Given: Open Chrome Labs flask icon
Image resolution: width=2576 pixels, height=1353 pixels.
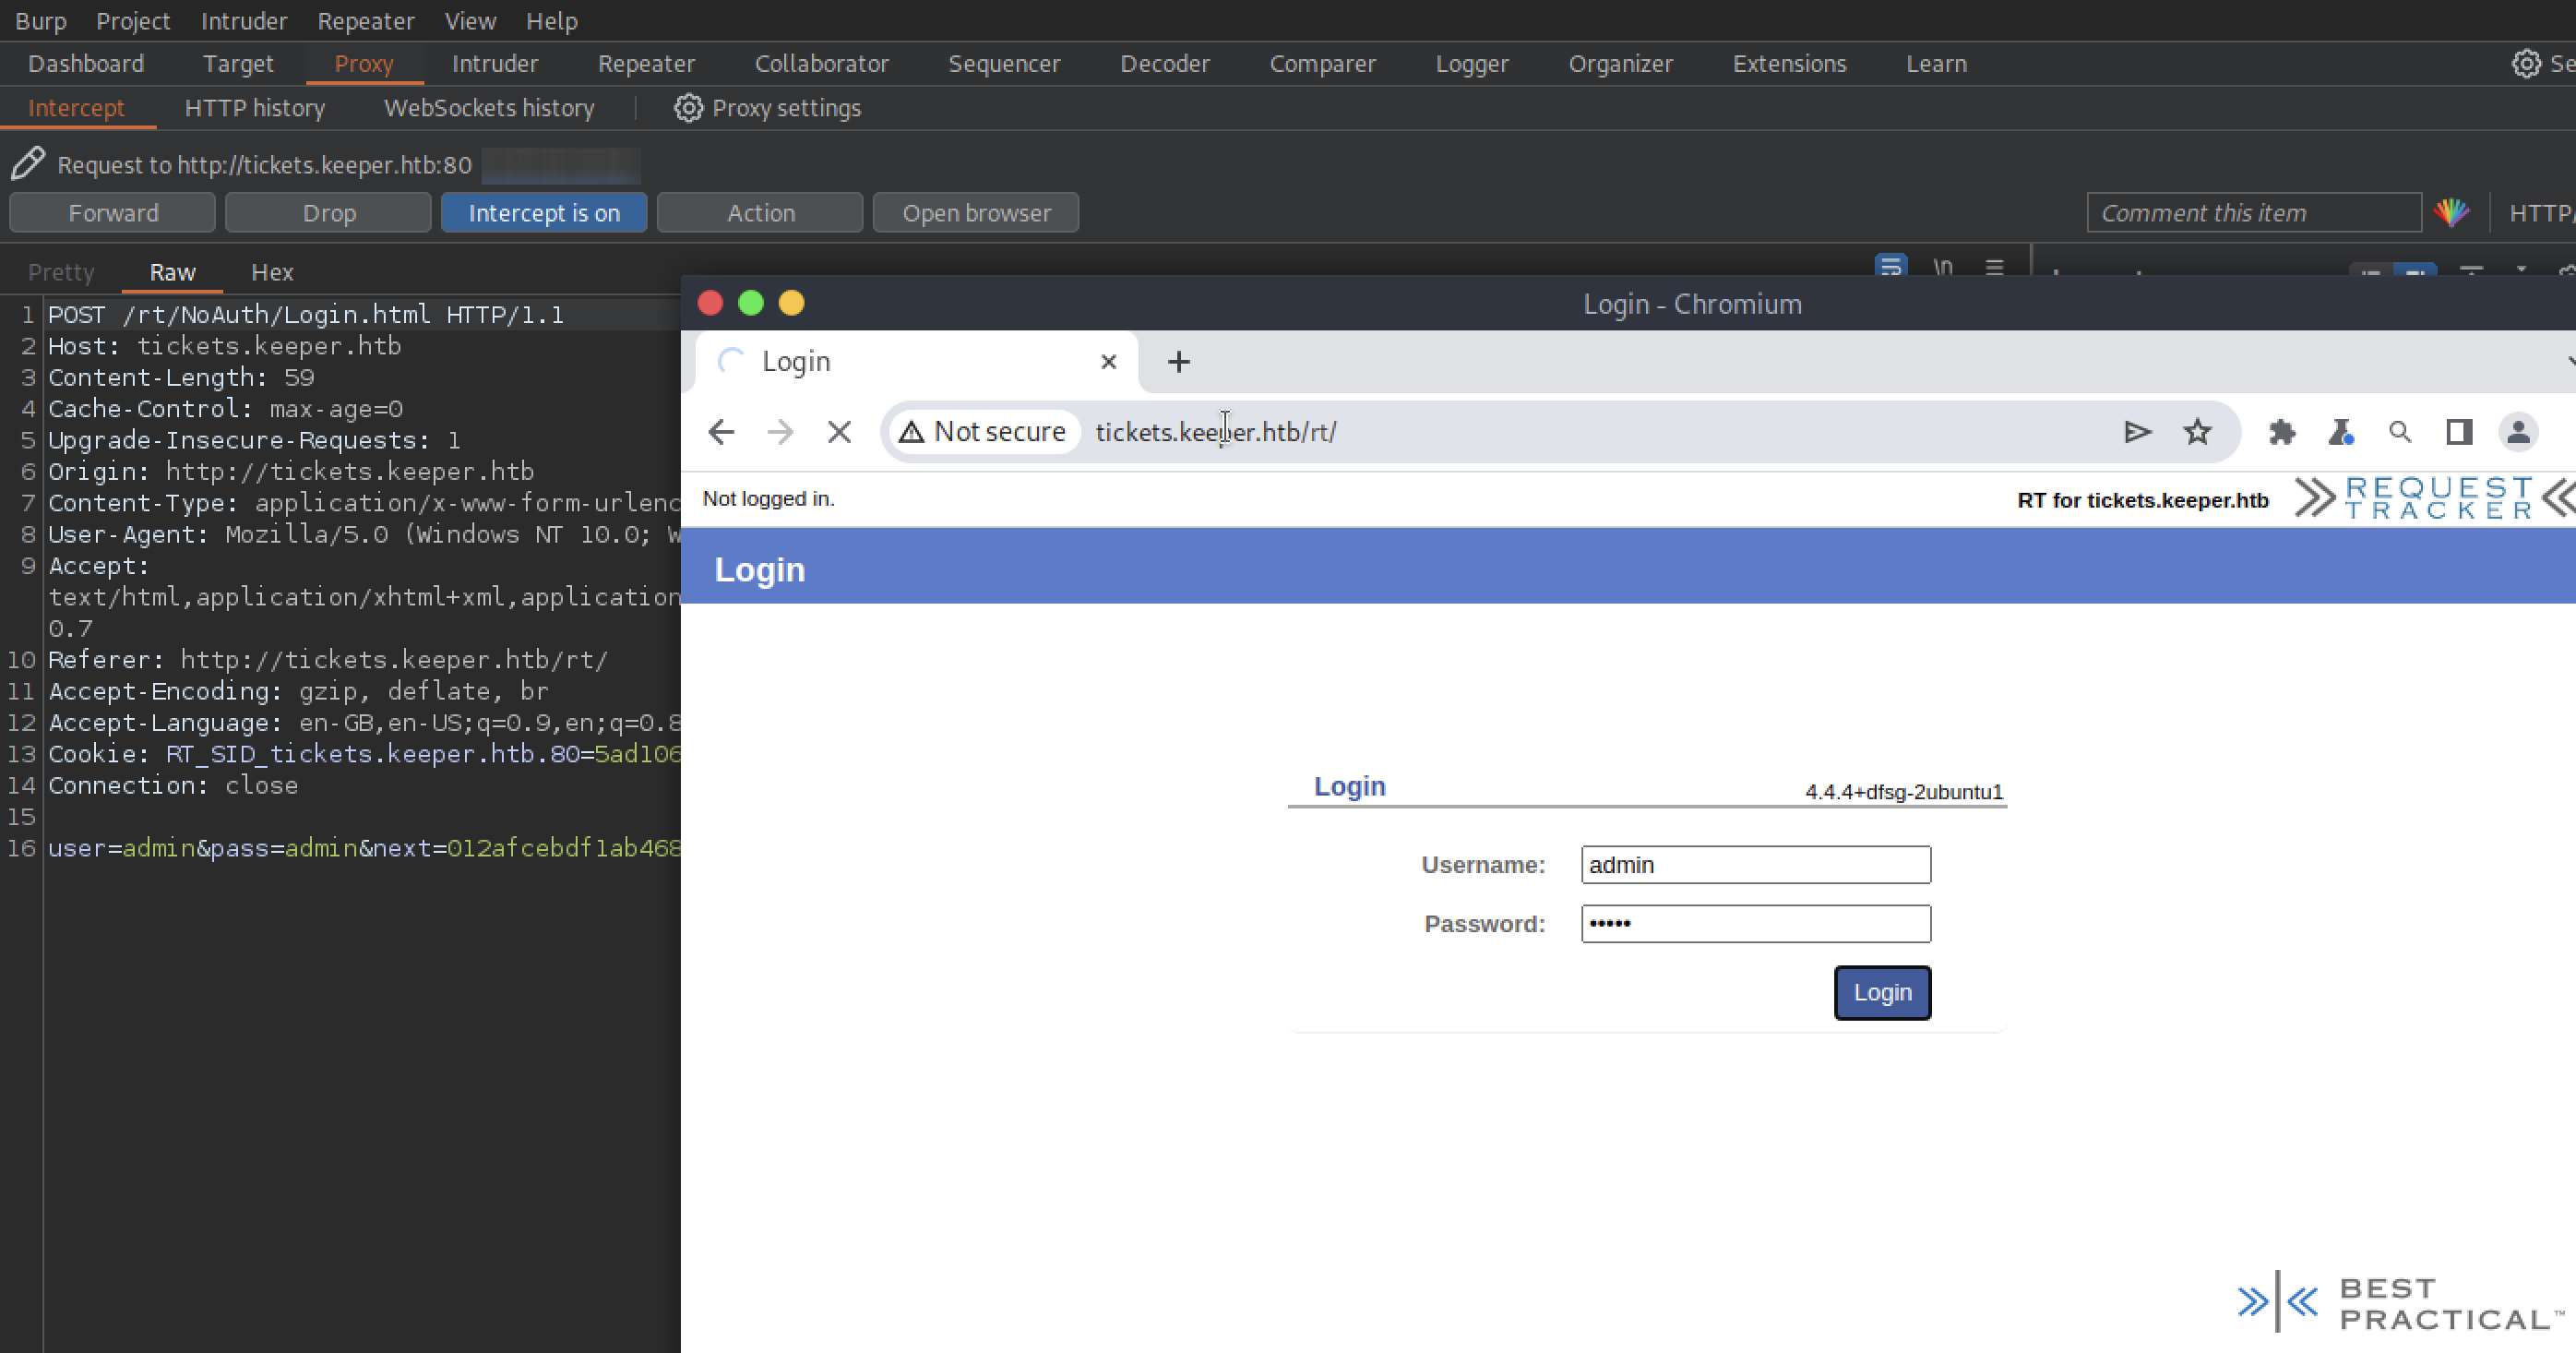Looking at the screenshot, I should pos(2341,432).
